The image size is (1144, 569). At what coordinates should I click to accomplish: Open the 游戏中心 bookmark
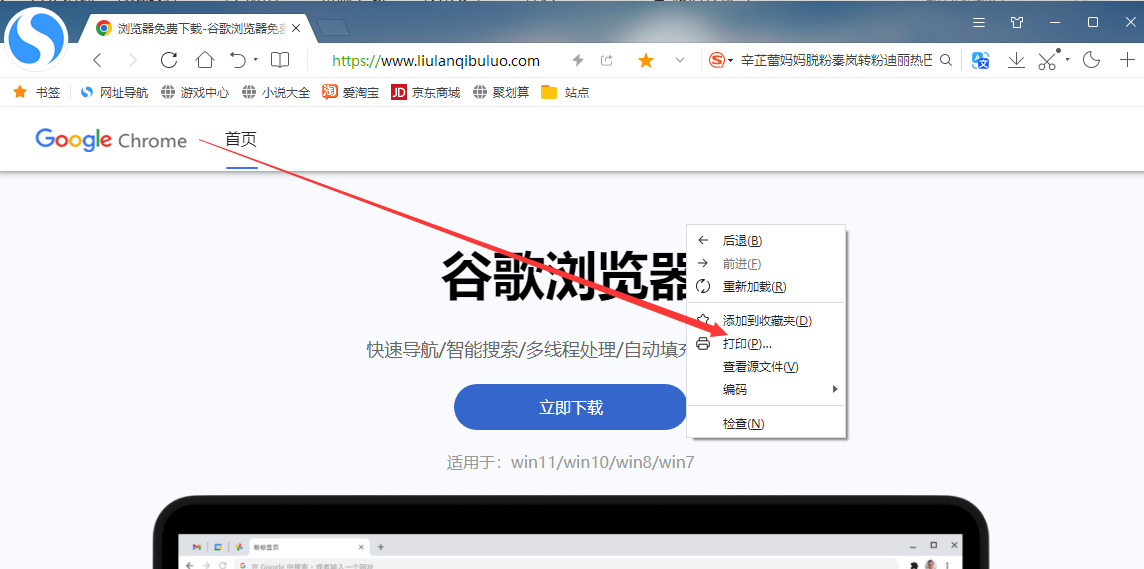coord(195,92)
